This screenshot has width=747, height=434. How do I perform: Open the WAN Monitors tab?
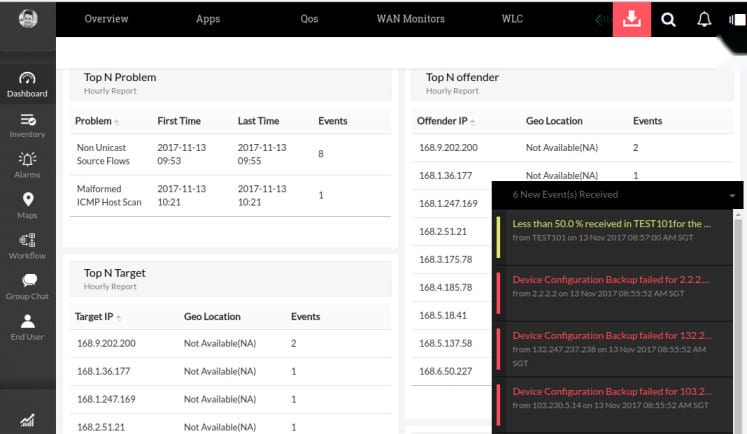pyautogui.click(x=410, y=19)
